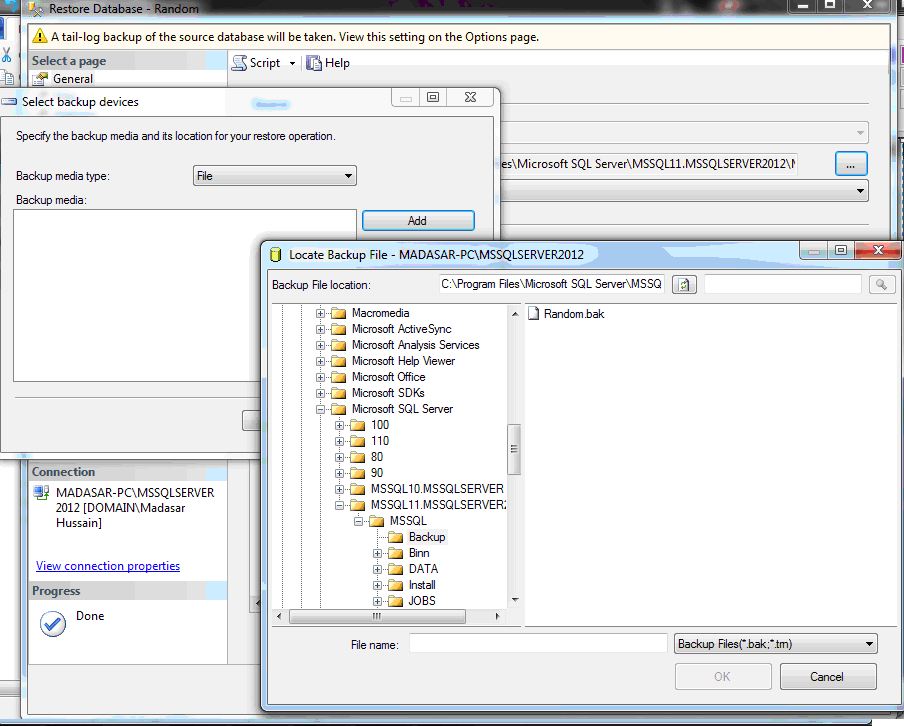Select the MSSQL10.MSSQLSERVER folder
904x726 pixels.
(436, 489)
